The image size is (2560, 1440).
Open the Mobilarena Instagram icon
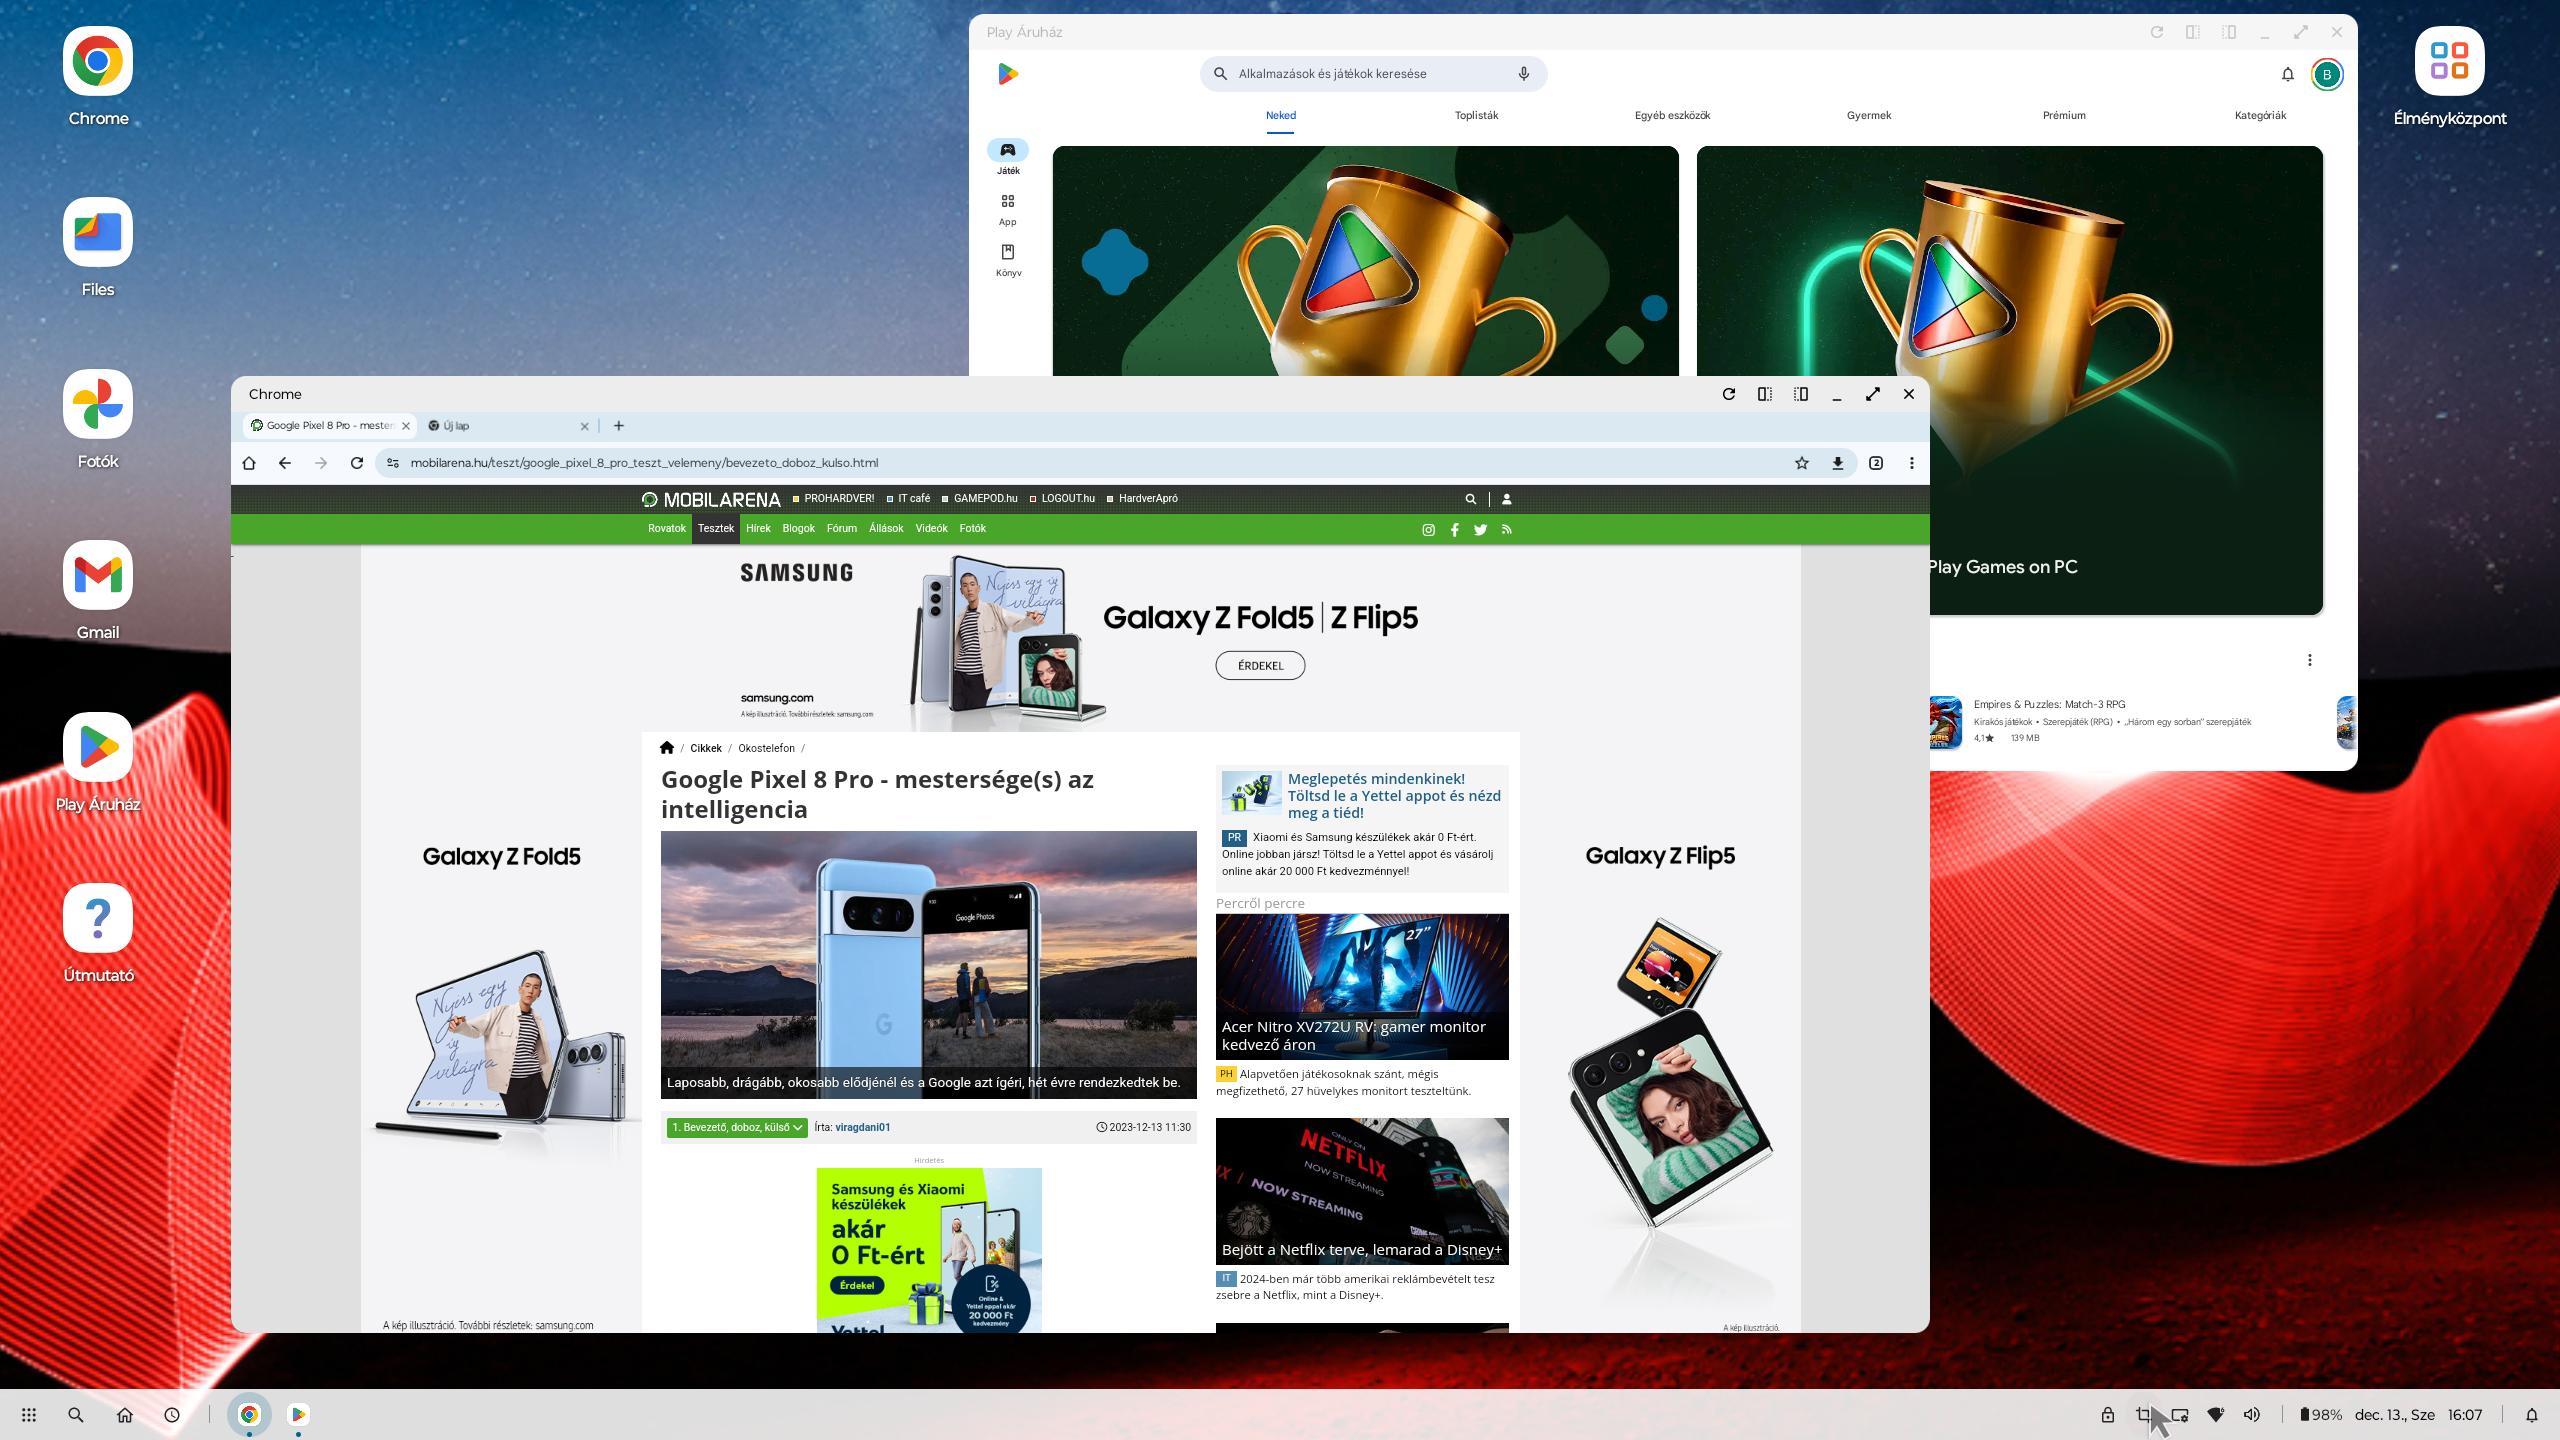coord(1429,530)
